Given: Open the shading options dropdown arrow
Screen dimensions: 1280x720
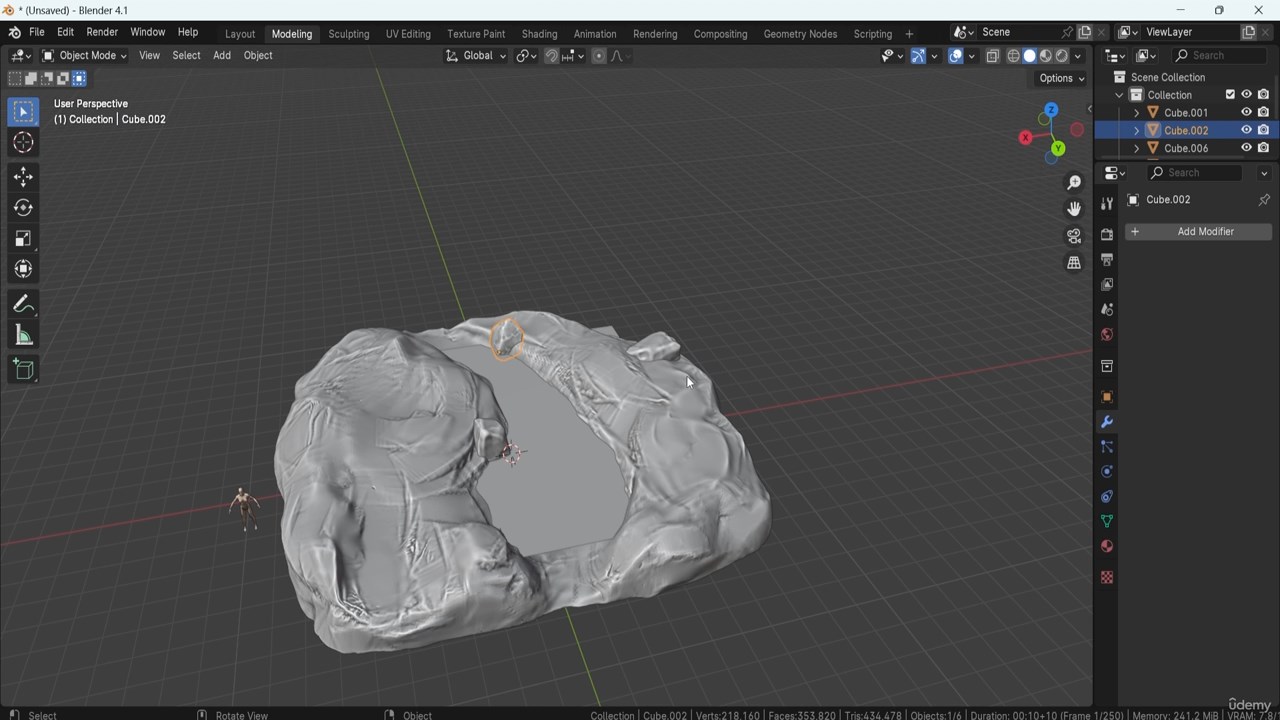Looking at the screenshot, I should [1078, 56].
